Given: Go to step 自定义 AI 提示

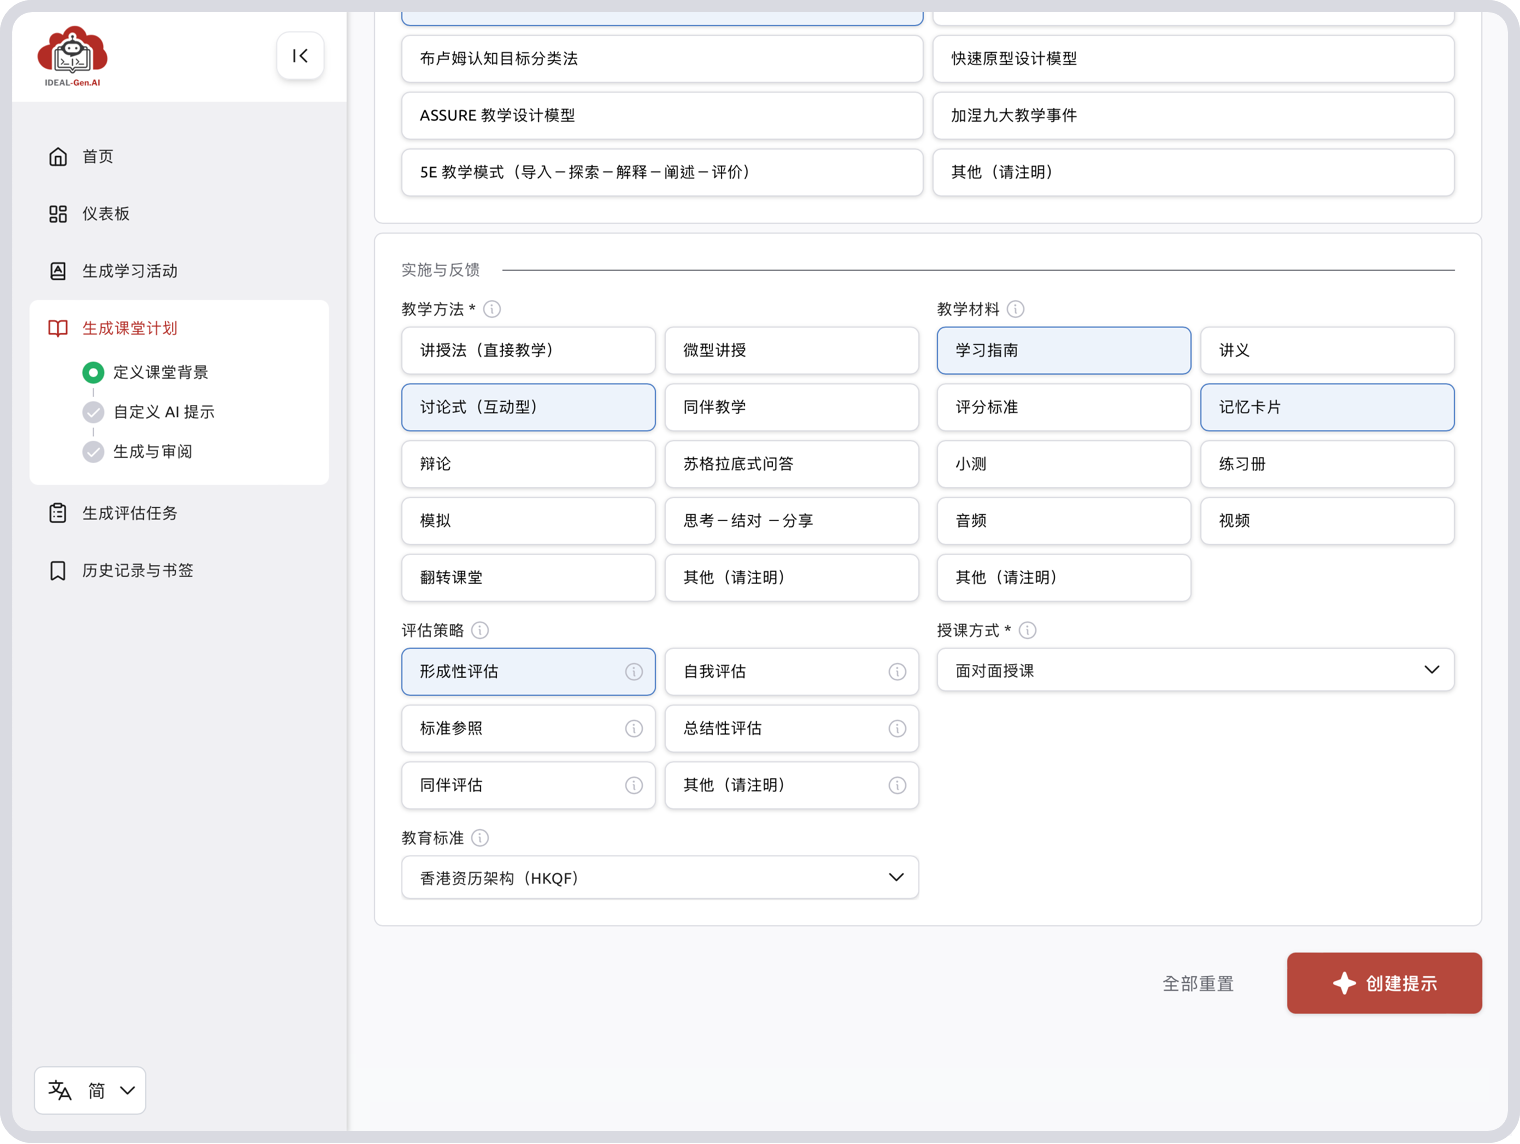Looking at the screenshot, I should coord(164,412).
